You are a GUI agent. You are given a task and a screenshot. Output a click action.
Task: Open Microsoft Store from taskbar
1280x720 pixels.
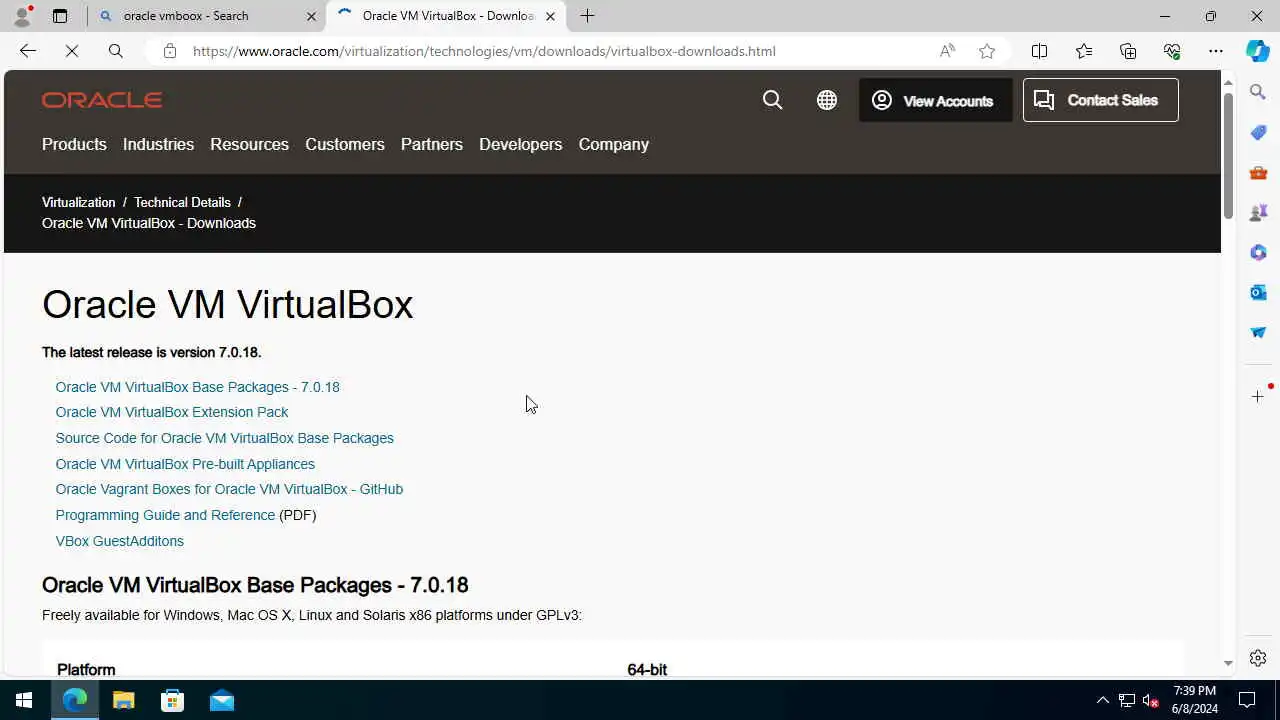pyautogui.click(x=173, y=700)
